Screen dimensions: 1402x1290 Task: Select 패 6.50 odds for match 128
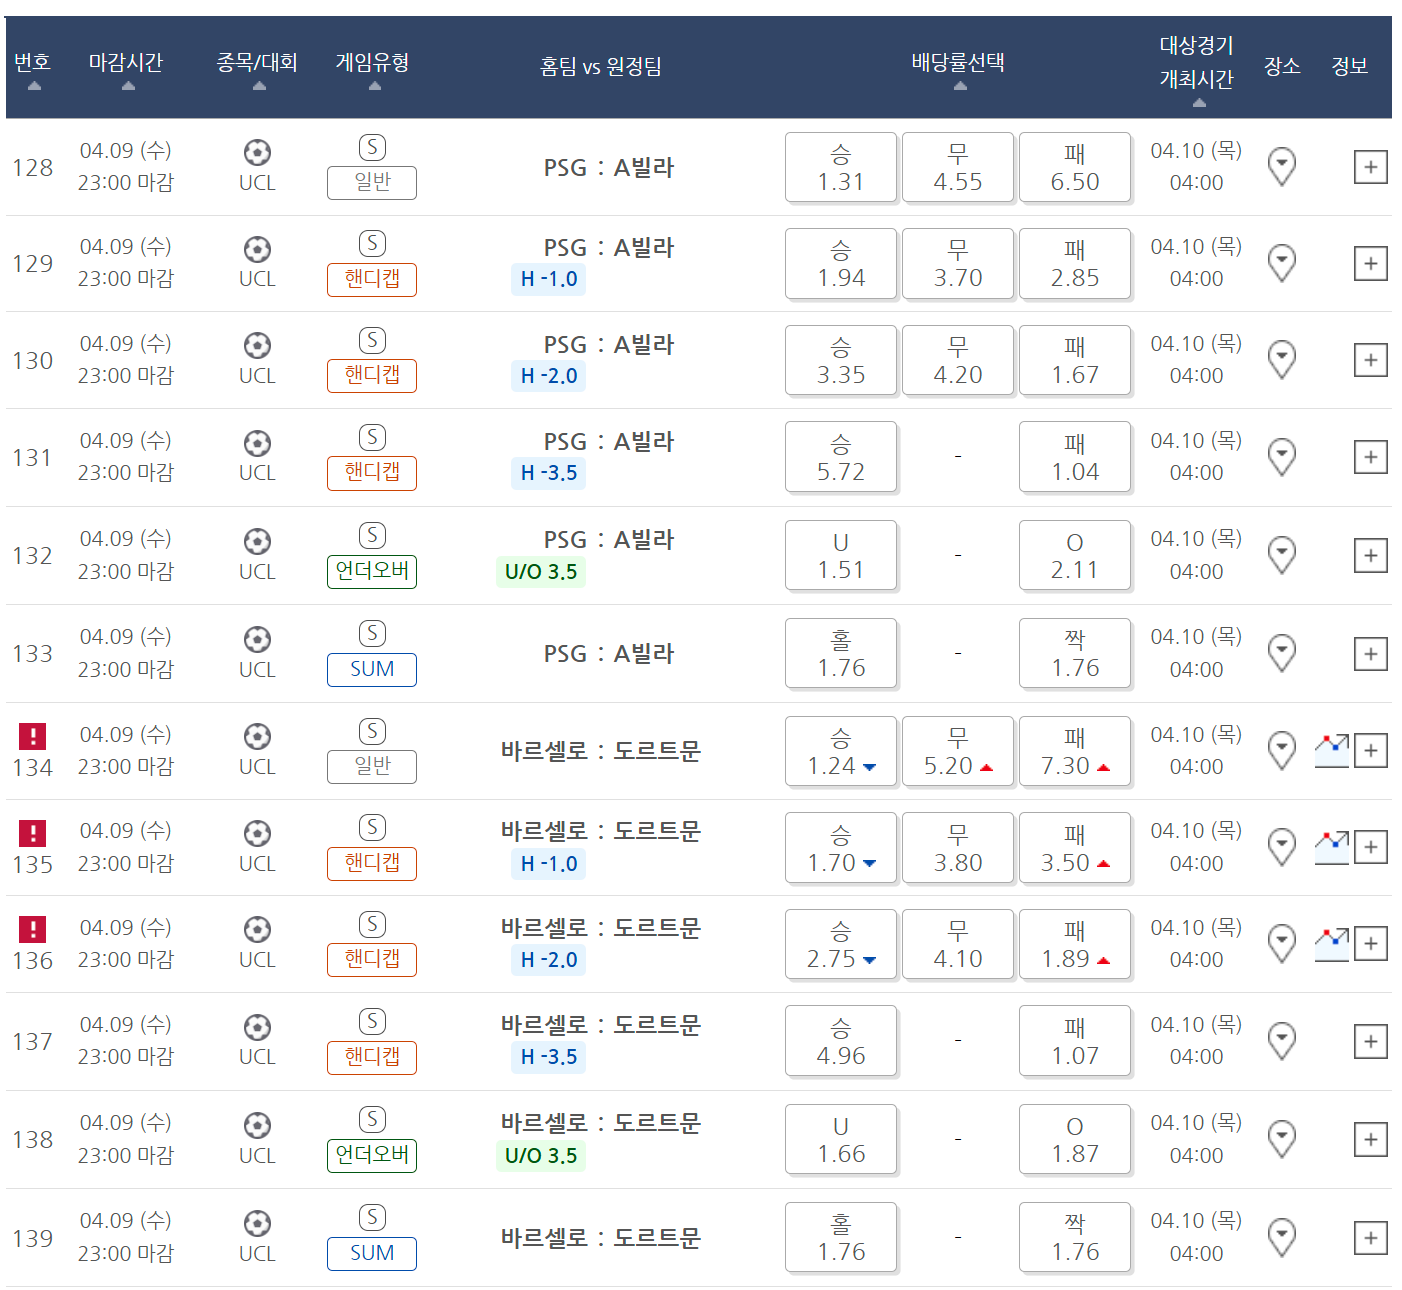click(x=1075, y=167)
